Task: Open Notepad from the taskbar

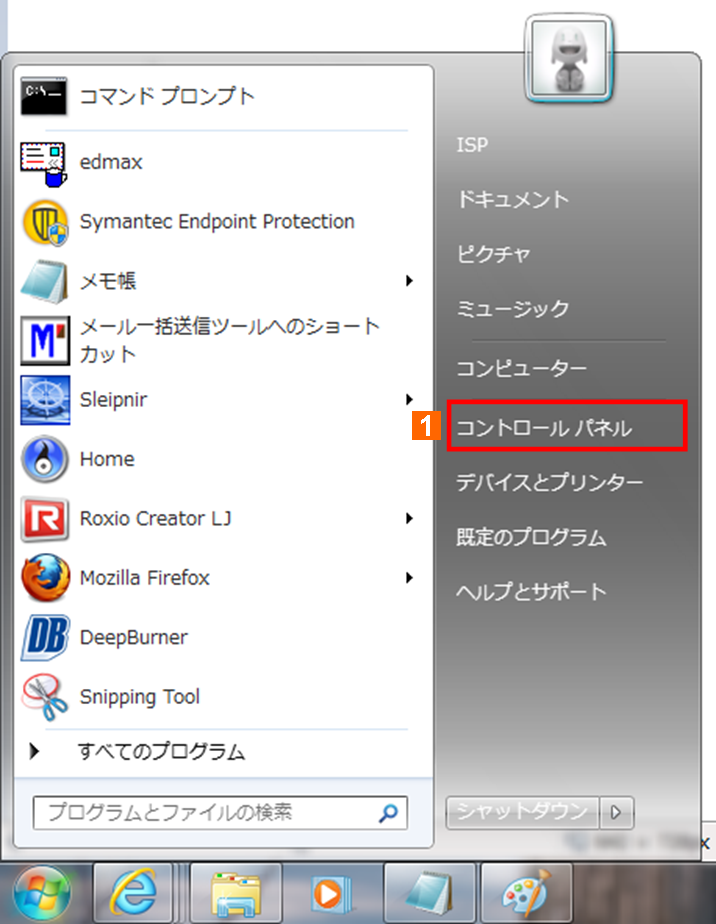Action: tap(430, 893)
